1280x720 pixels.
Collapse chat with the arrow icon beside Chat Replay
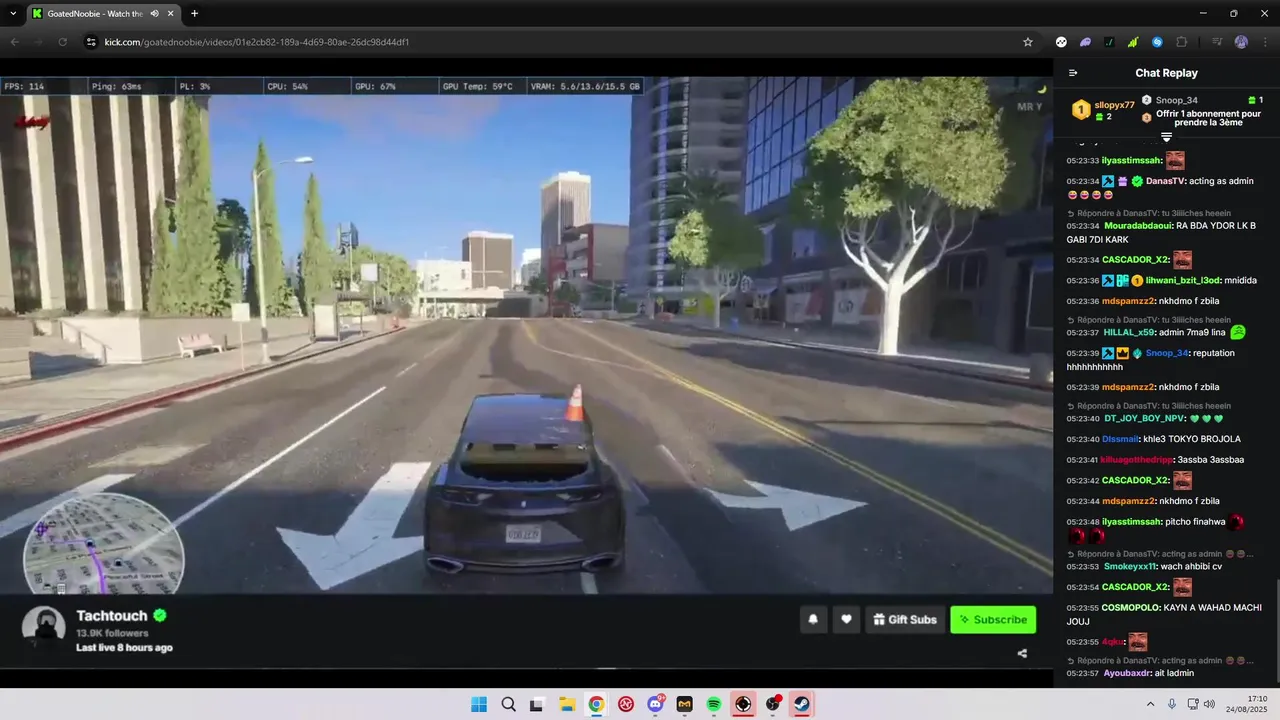tap(1073, 73)
